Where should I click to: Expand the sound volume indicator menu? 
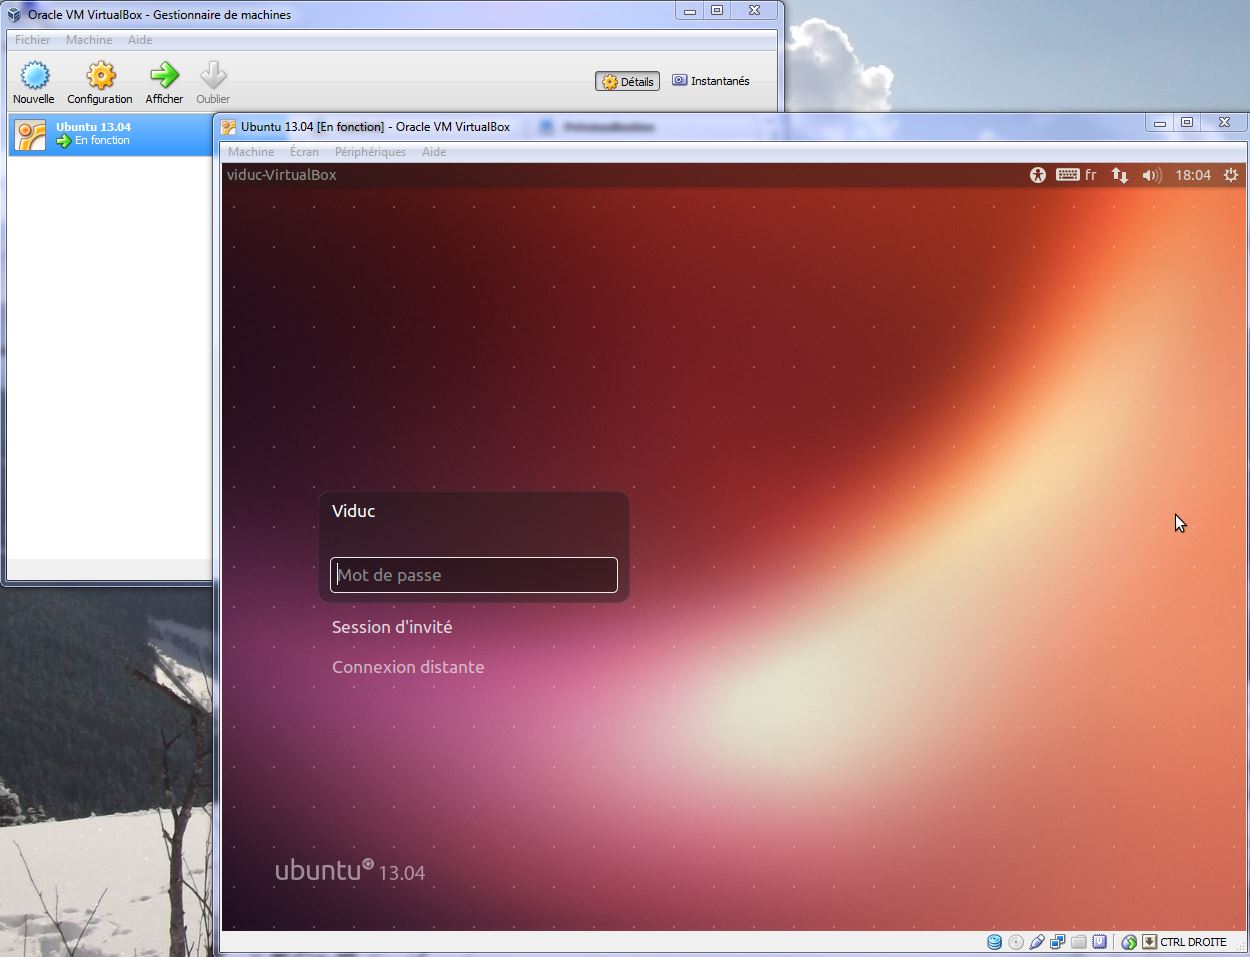coord(1151,175)
